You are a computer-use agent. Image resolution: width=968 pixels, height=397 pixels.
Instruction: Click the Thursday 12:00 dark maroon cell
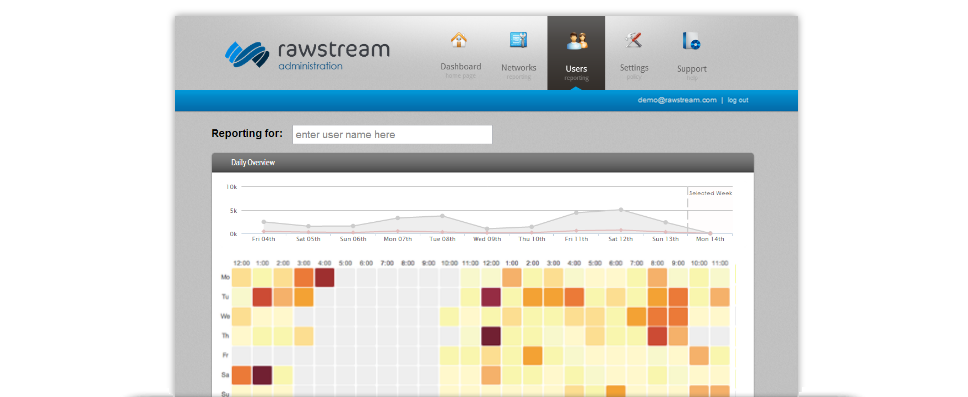[491, 336]
